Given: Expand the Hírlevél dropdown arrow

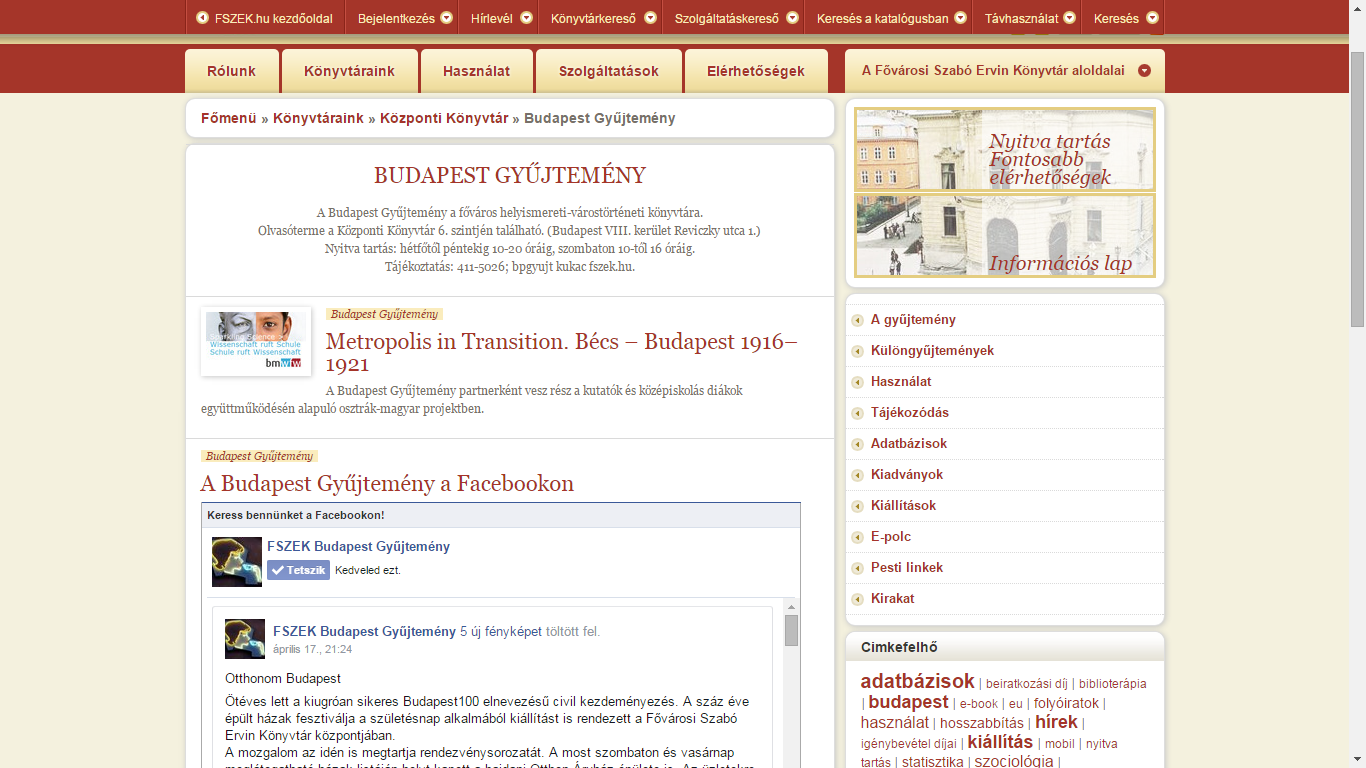Looking at the screenshot, I should pos(524,18).
